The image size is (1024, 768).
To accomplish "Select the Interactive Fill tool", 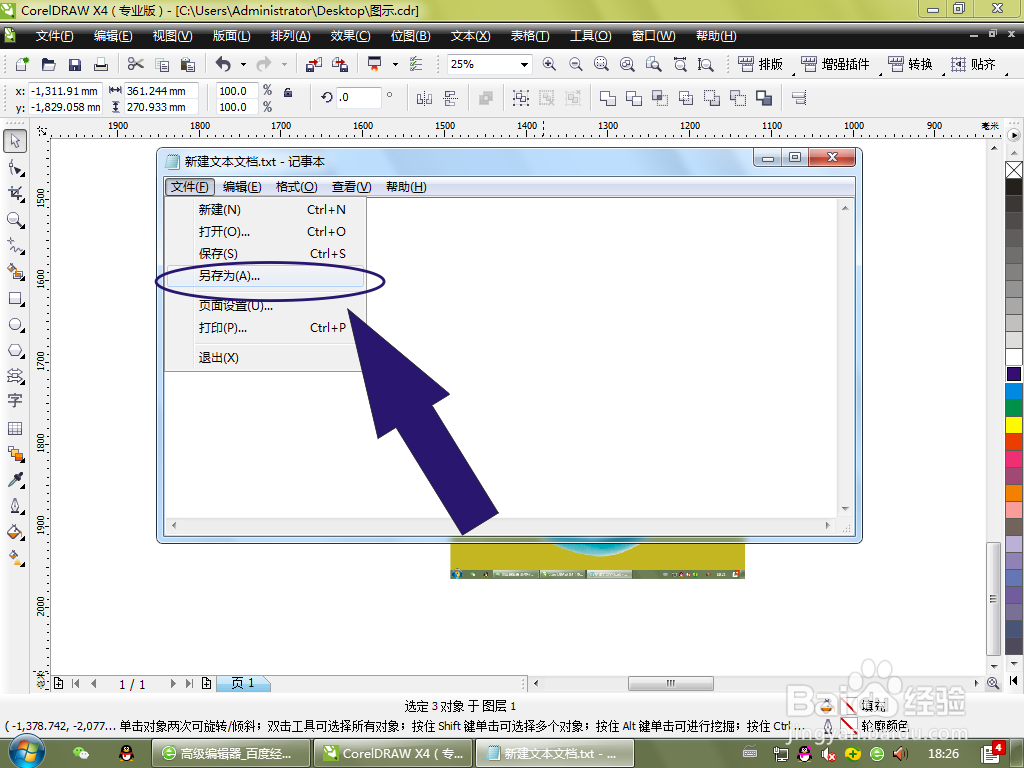I will pos(15,558).
